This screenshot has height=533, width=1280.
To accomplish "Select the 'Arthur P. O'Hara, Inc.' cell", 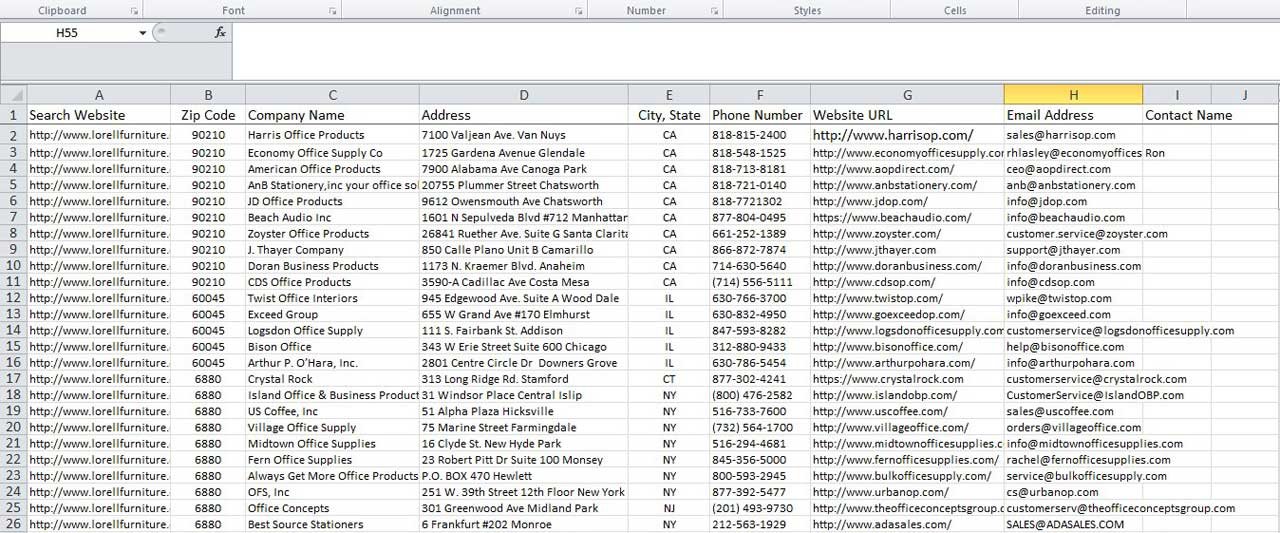I will click(x=332, y=363).
